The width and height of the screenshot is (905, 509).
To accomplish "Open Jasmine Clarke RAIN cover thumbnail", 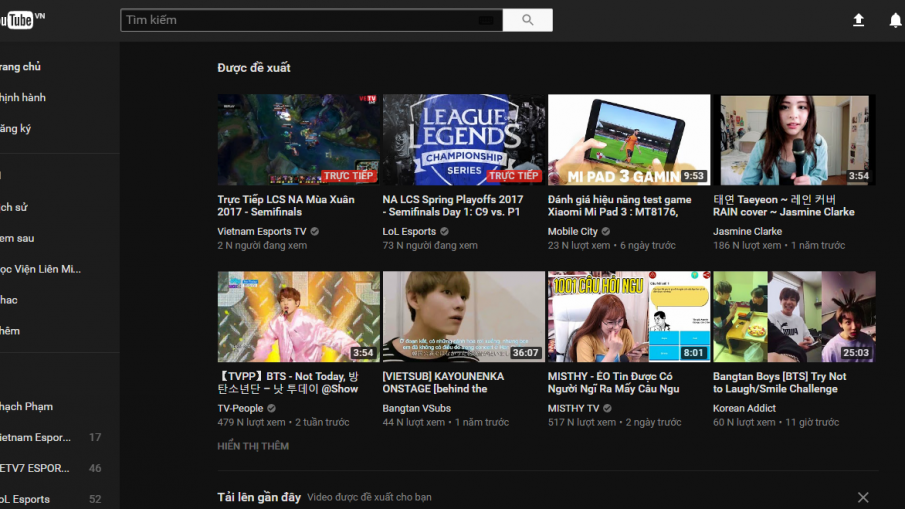I will click(794, 140).
